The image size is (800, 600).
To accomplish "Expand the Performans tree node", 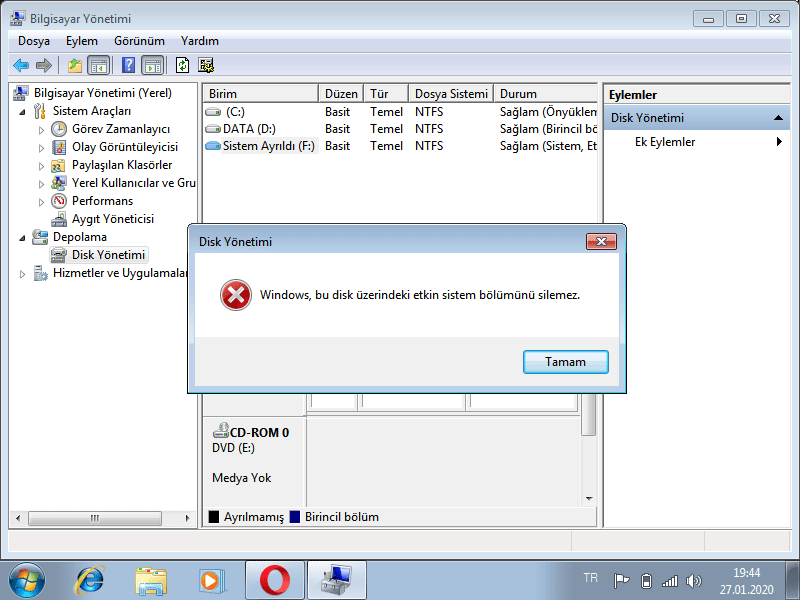I will tap(41, 202).
